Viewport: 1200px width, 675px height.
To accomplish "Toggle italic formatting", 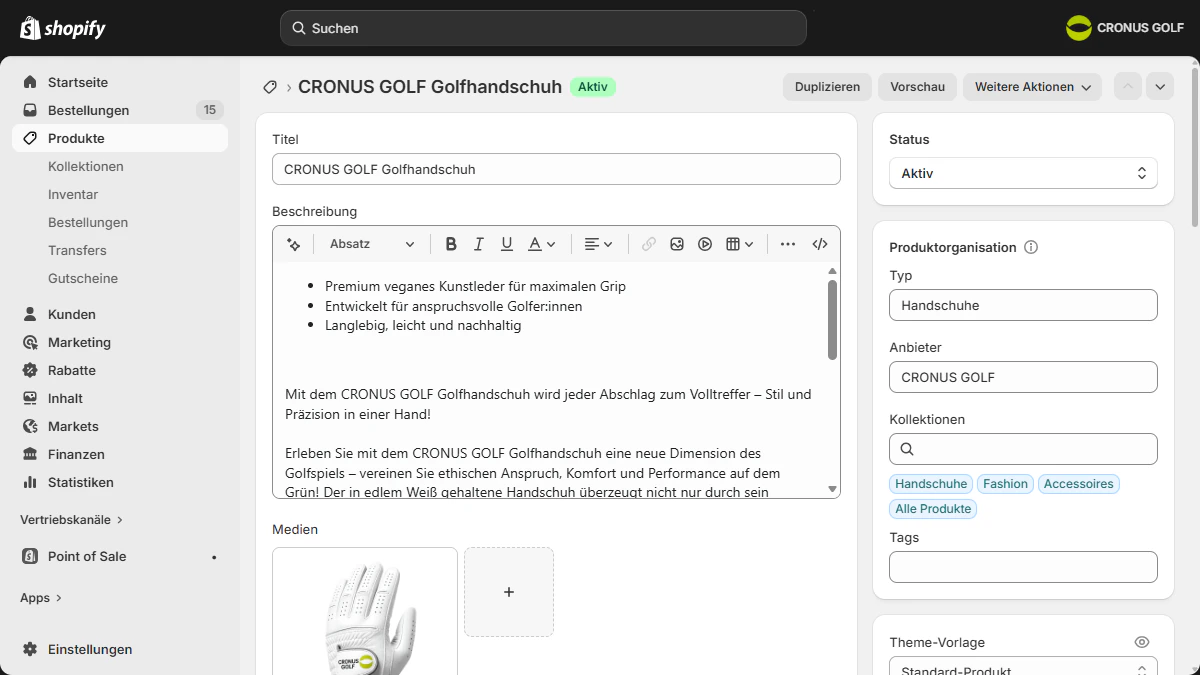I will click(479, 244).
